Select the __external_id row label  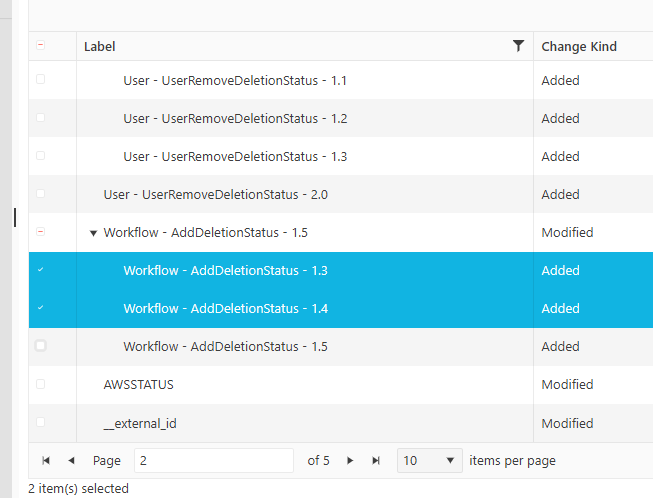point(140,423)
